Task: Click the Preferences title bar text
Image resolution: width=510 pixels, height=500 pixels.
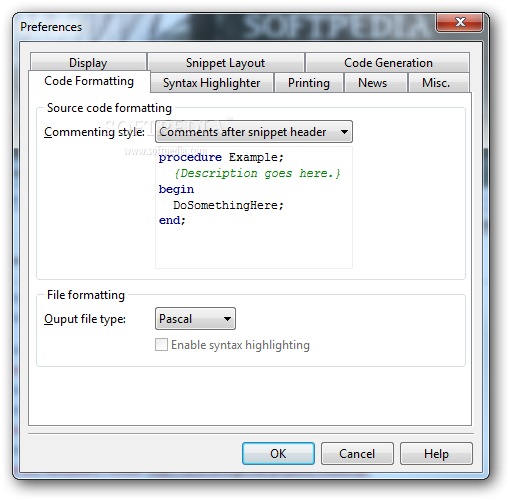Action: point(51,27)
